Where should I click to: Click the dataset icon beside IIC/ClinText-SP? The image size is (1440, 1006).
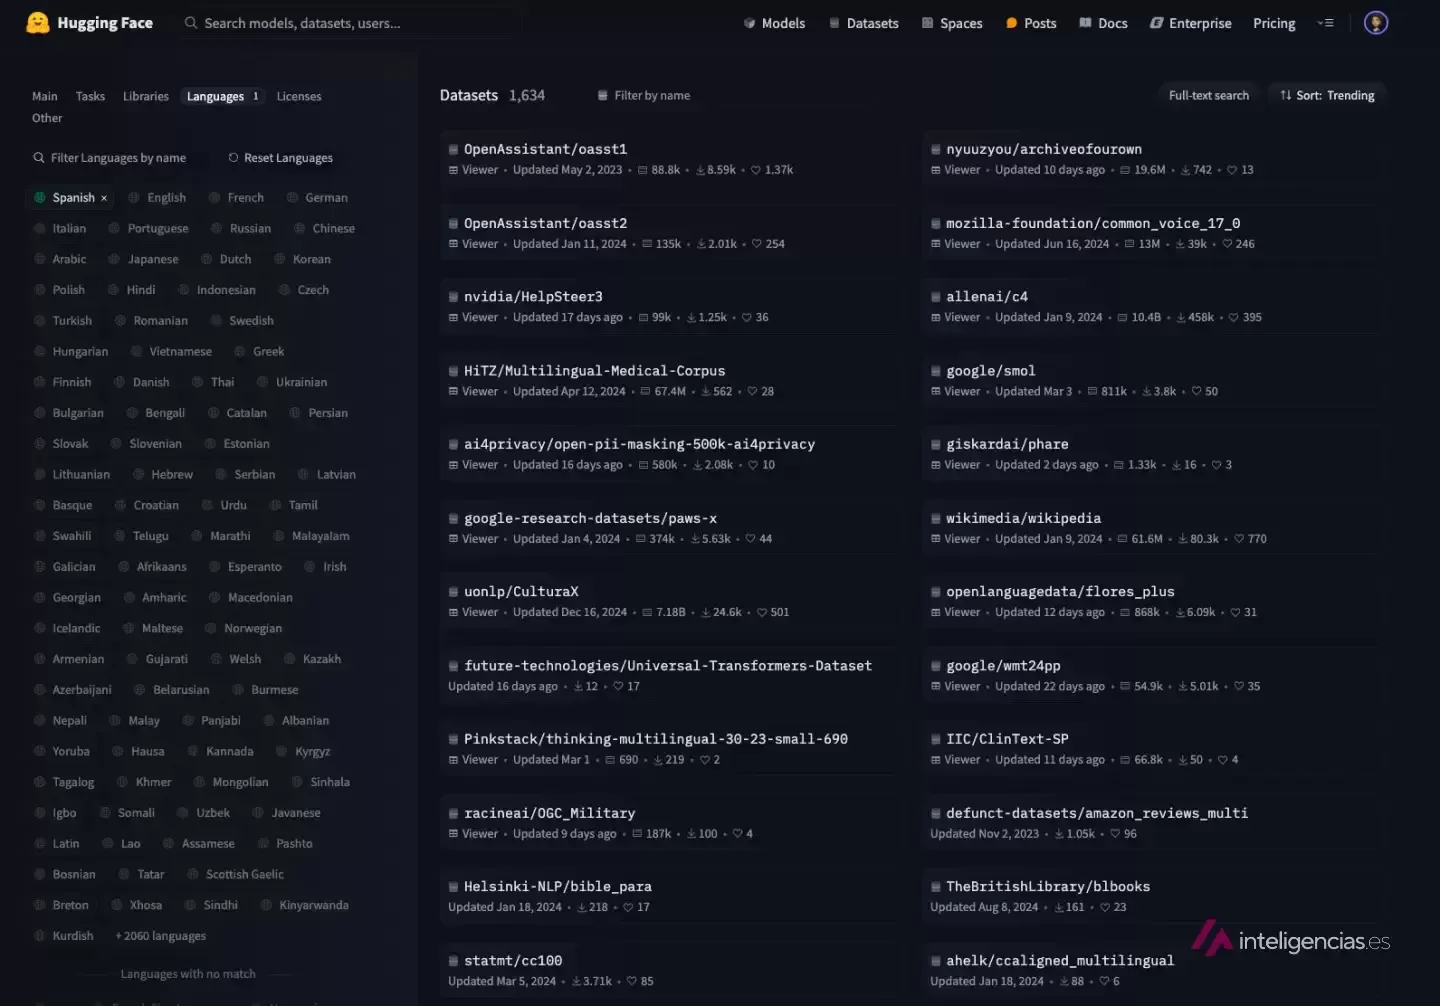pos(936,740)
